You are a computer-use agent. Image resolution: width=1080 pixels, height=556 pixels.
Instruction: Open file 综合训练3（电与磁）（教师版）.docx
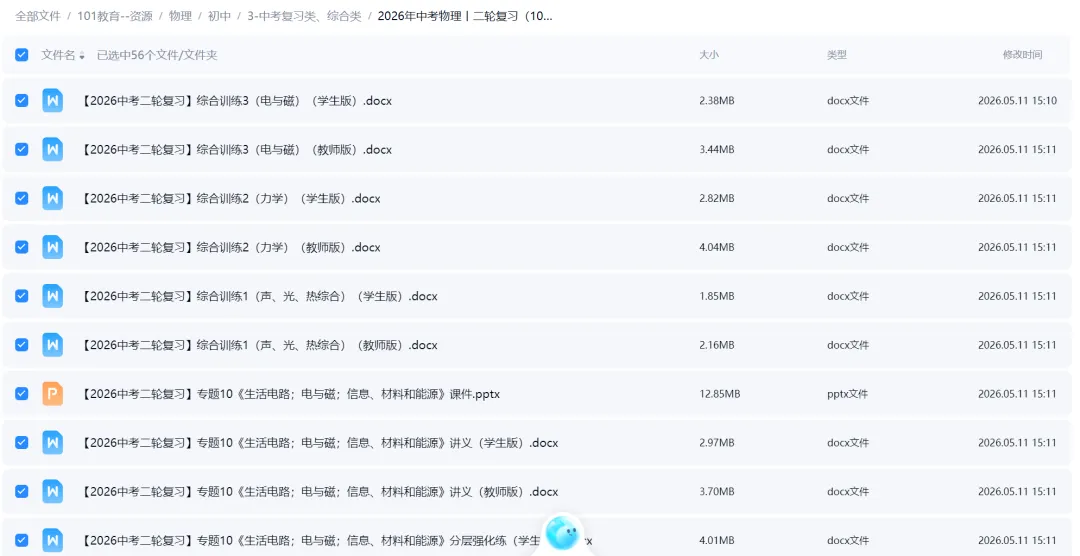(x=237, y=150)
